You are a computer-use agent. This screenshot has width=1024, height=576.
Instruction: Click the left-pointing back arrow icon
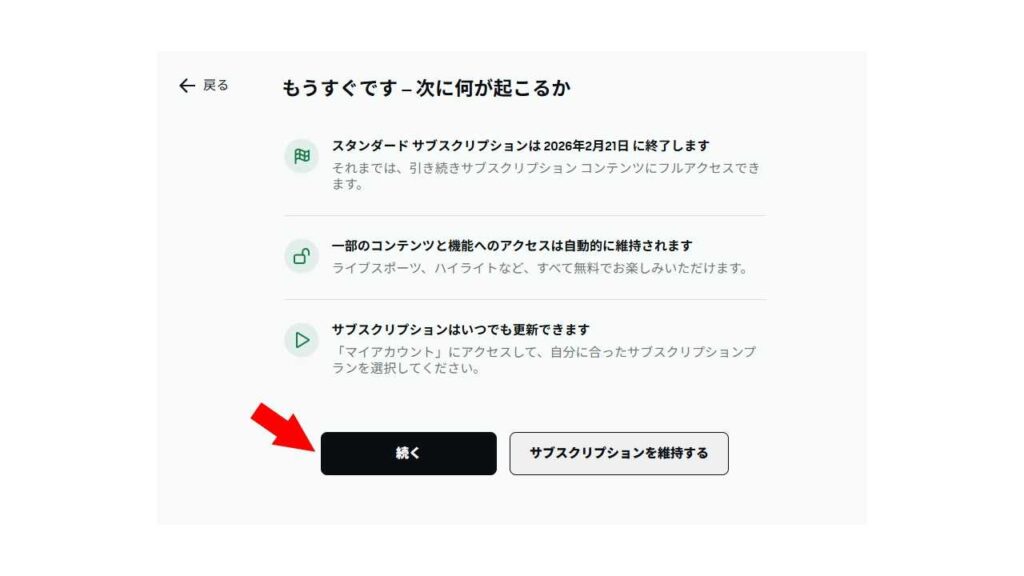click(x=187, y=86)
